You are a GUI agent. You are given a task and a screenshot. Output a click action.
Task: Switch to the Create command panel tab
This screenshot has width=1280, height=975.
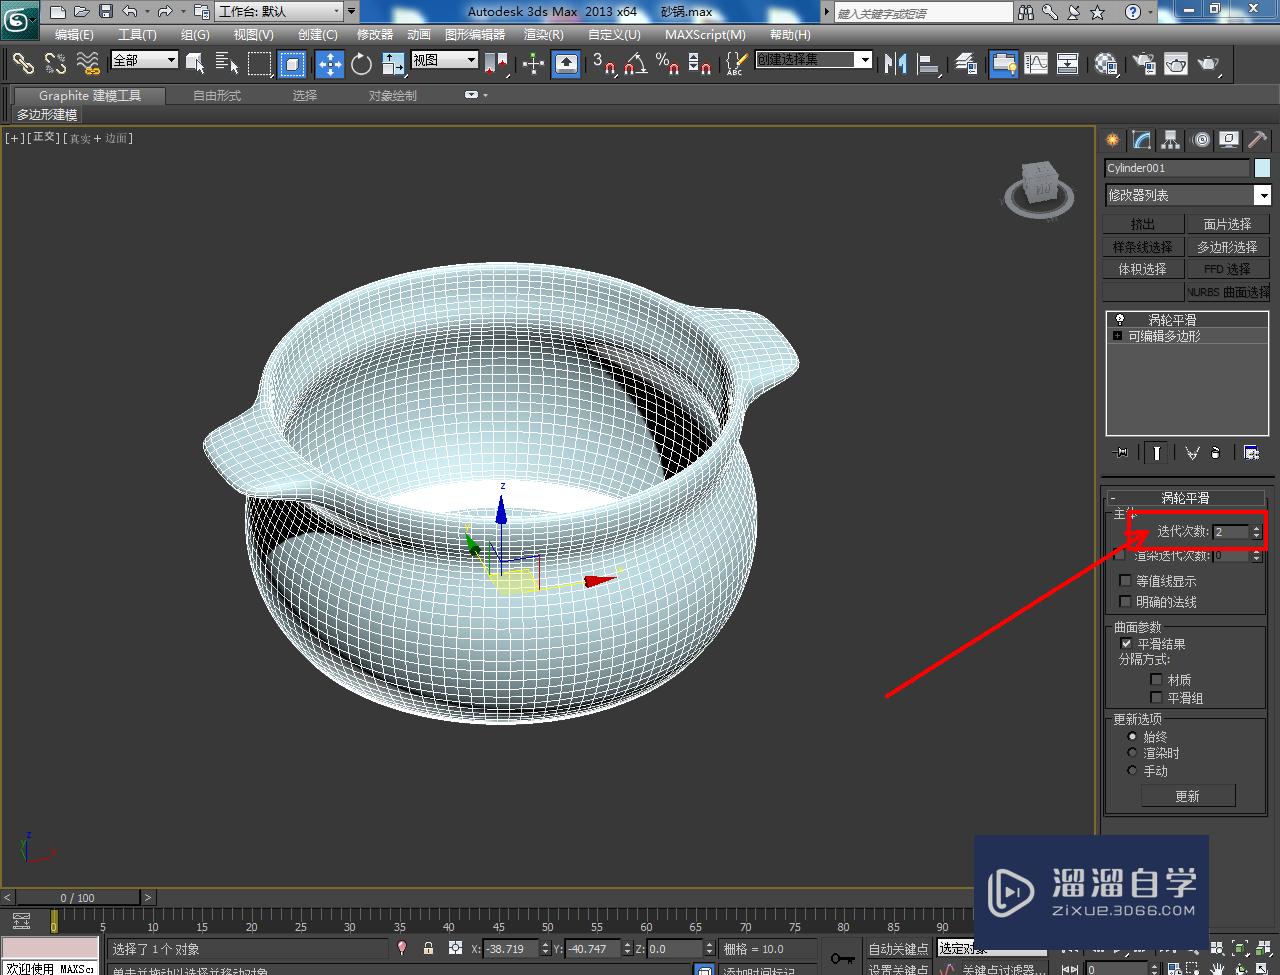pyautogui.click(x=1113, y=140)
